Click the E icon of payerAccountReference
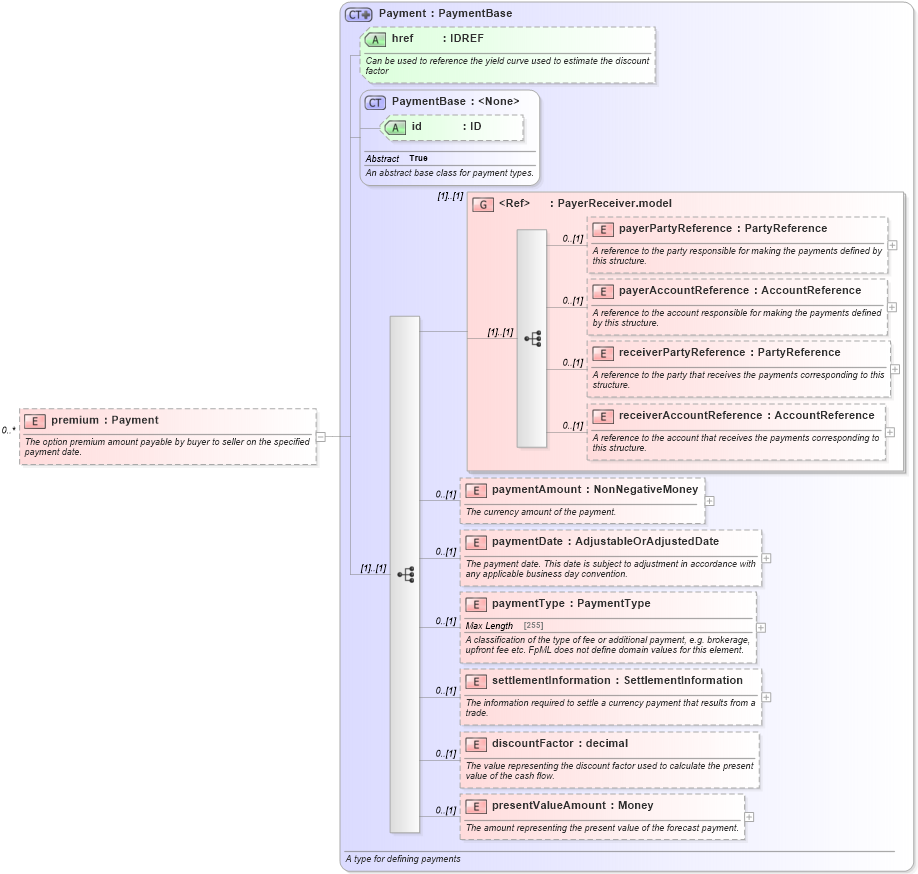The height and width of the screenshot is (874, 918). [x=603, y=292]
